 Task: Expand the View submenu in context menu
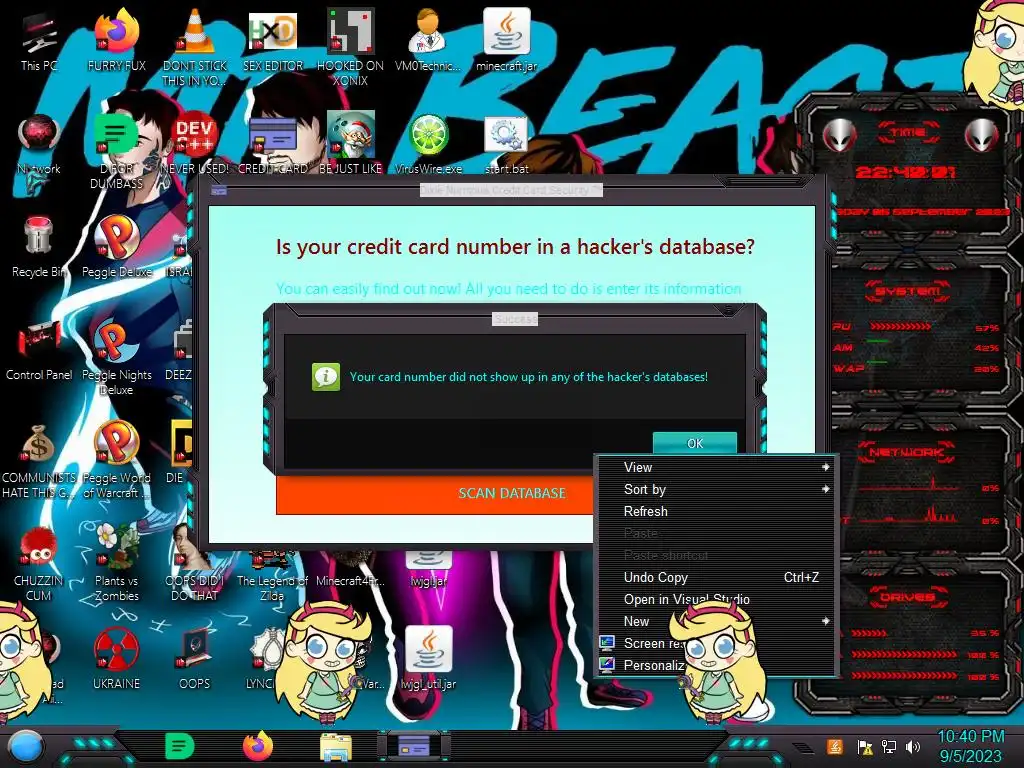click(716, 467)
